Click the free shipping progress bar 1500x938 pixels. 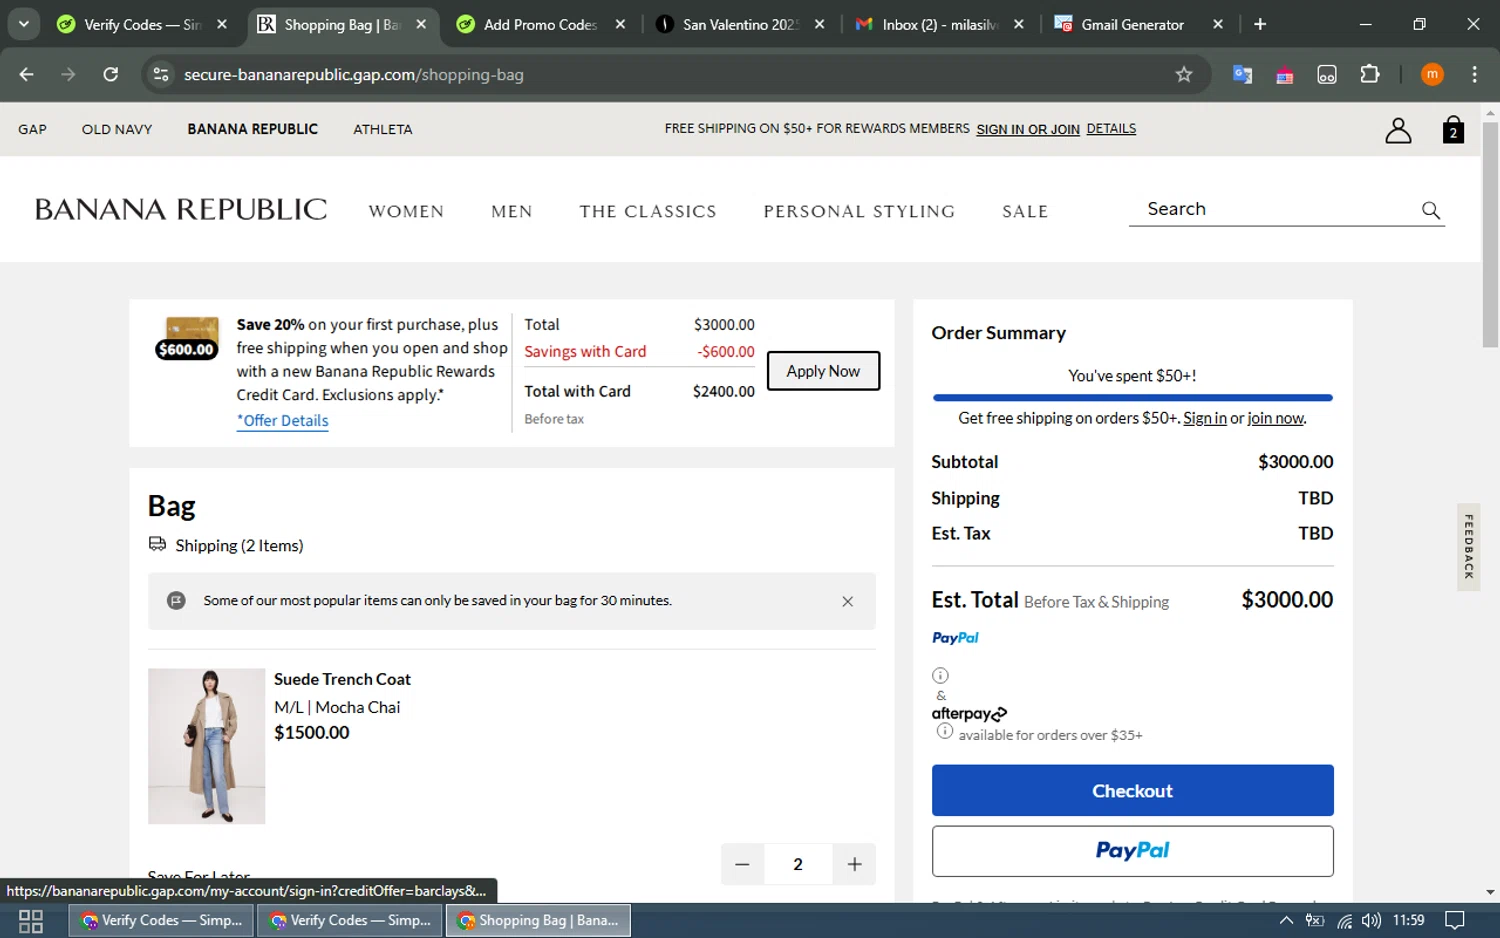[x=1132, y=398]
